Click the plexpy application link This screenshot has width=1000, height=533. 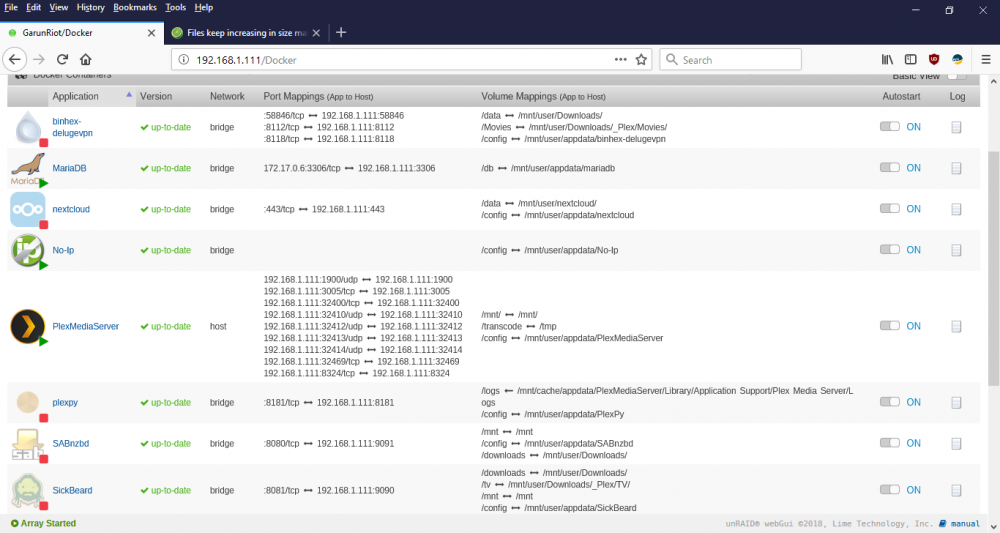click(65, 403)
